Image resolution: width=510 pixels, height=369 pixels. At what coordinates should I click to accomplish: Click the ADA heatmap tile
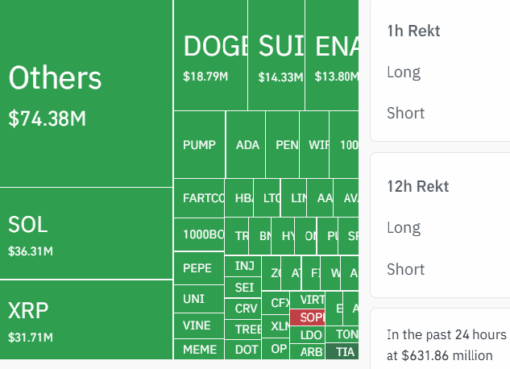(x=246, y=145)
